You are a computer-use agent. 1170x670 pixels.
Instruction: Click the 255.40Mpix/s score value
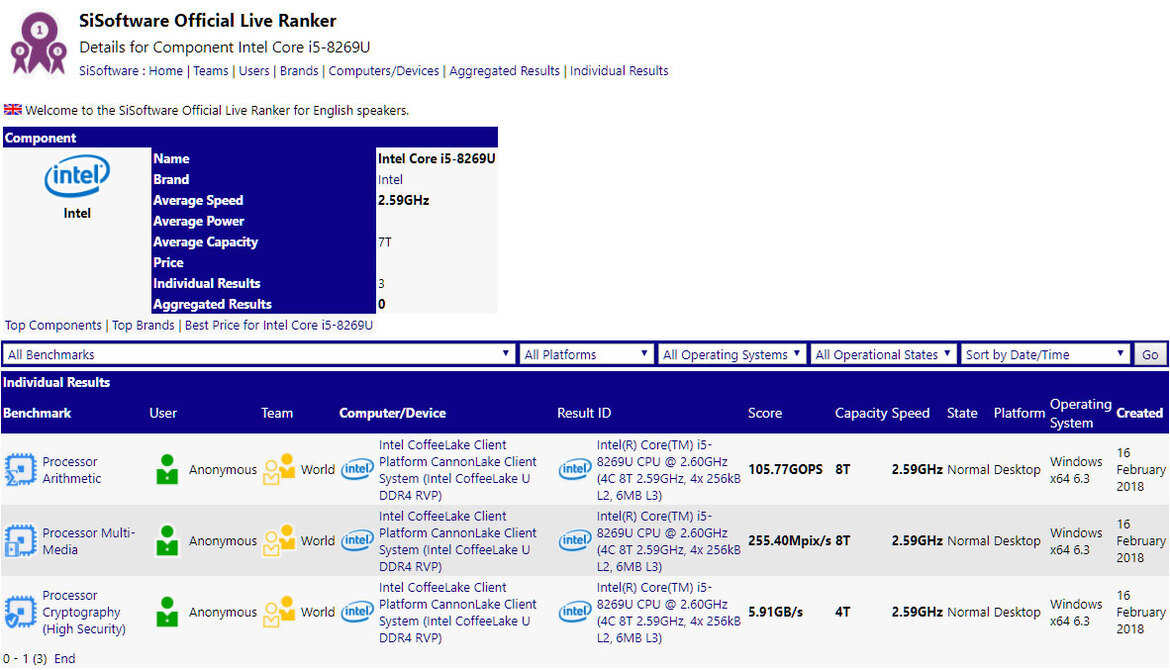790,541
